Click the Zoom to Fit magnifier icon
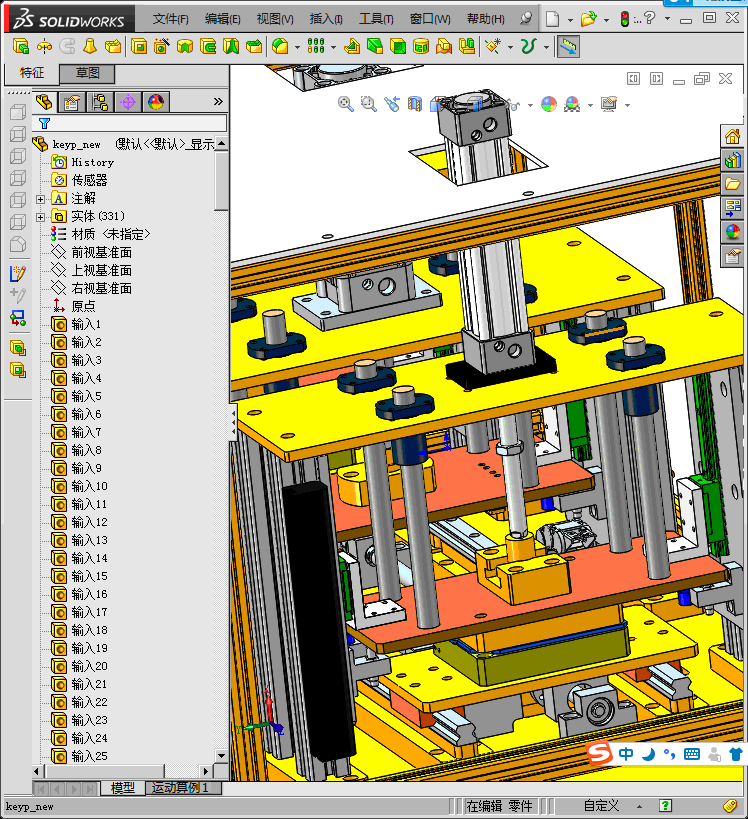748x819 pixels. click(346, 104)
